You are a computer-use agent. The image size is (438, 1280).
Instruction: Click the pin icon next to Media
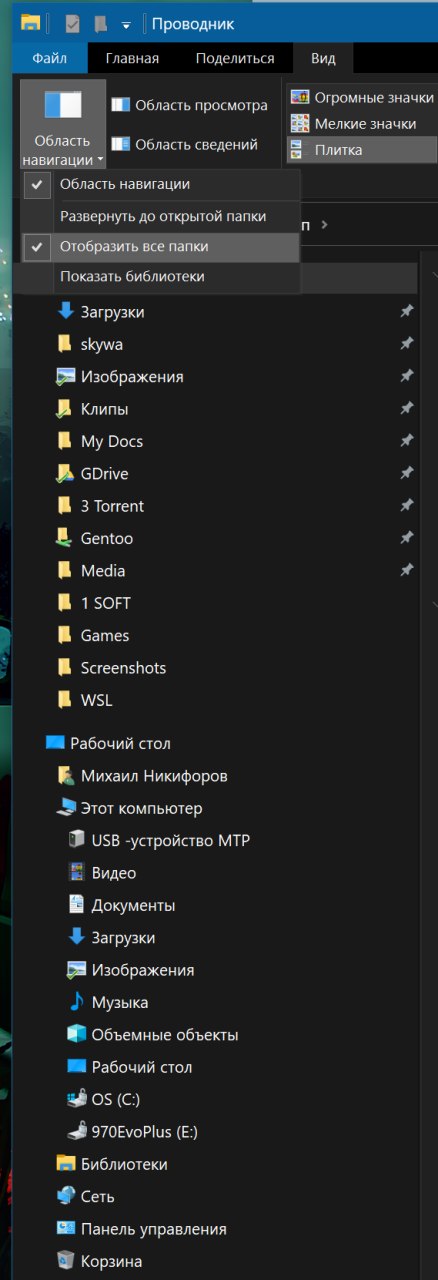[x=406, y=571]
